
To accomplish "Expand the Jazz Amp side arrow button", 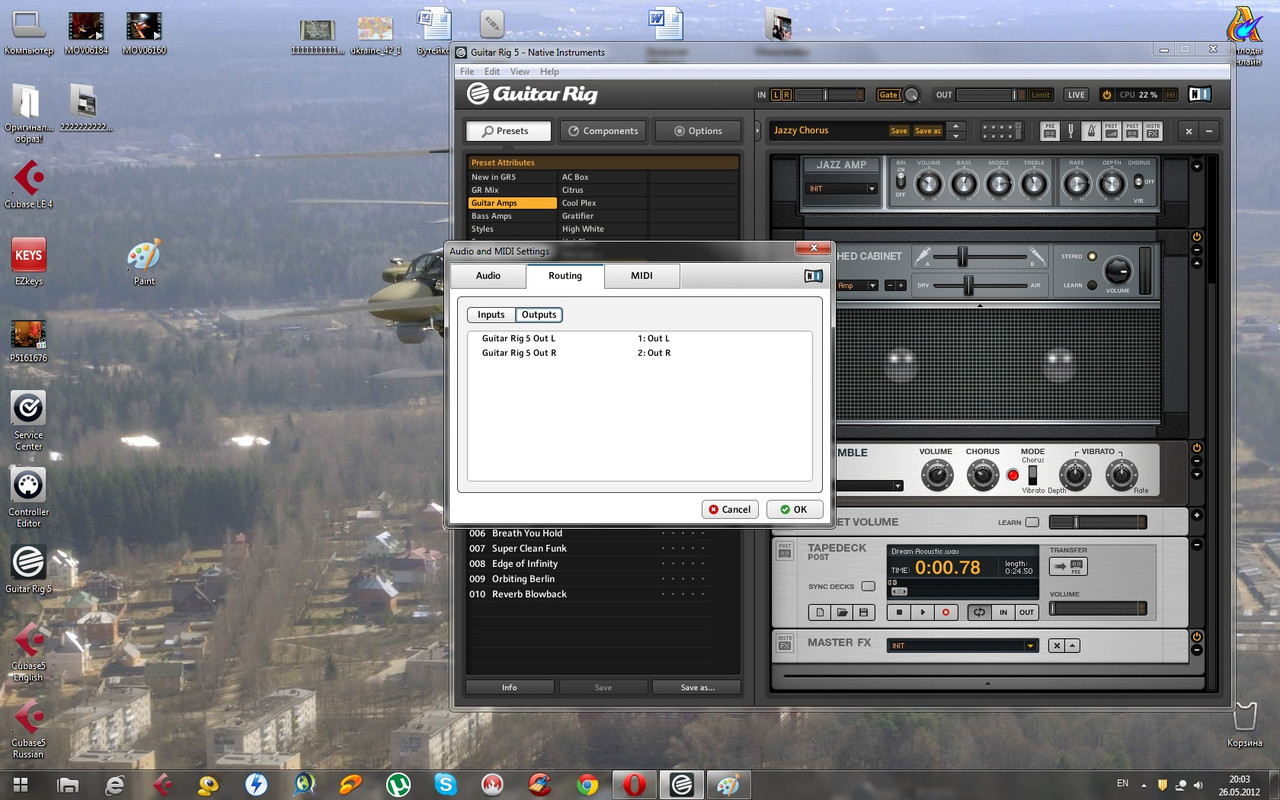I will [x=1197, y=166].
